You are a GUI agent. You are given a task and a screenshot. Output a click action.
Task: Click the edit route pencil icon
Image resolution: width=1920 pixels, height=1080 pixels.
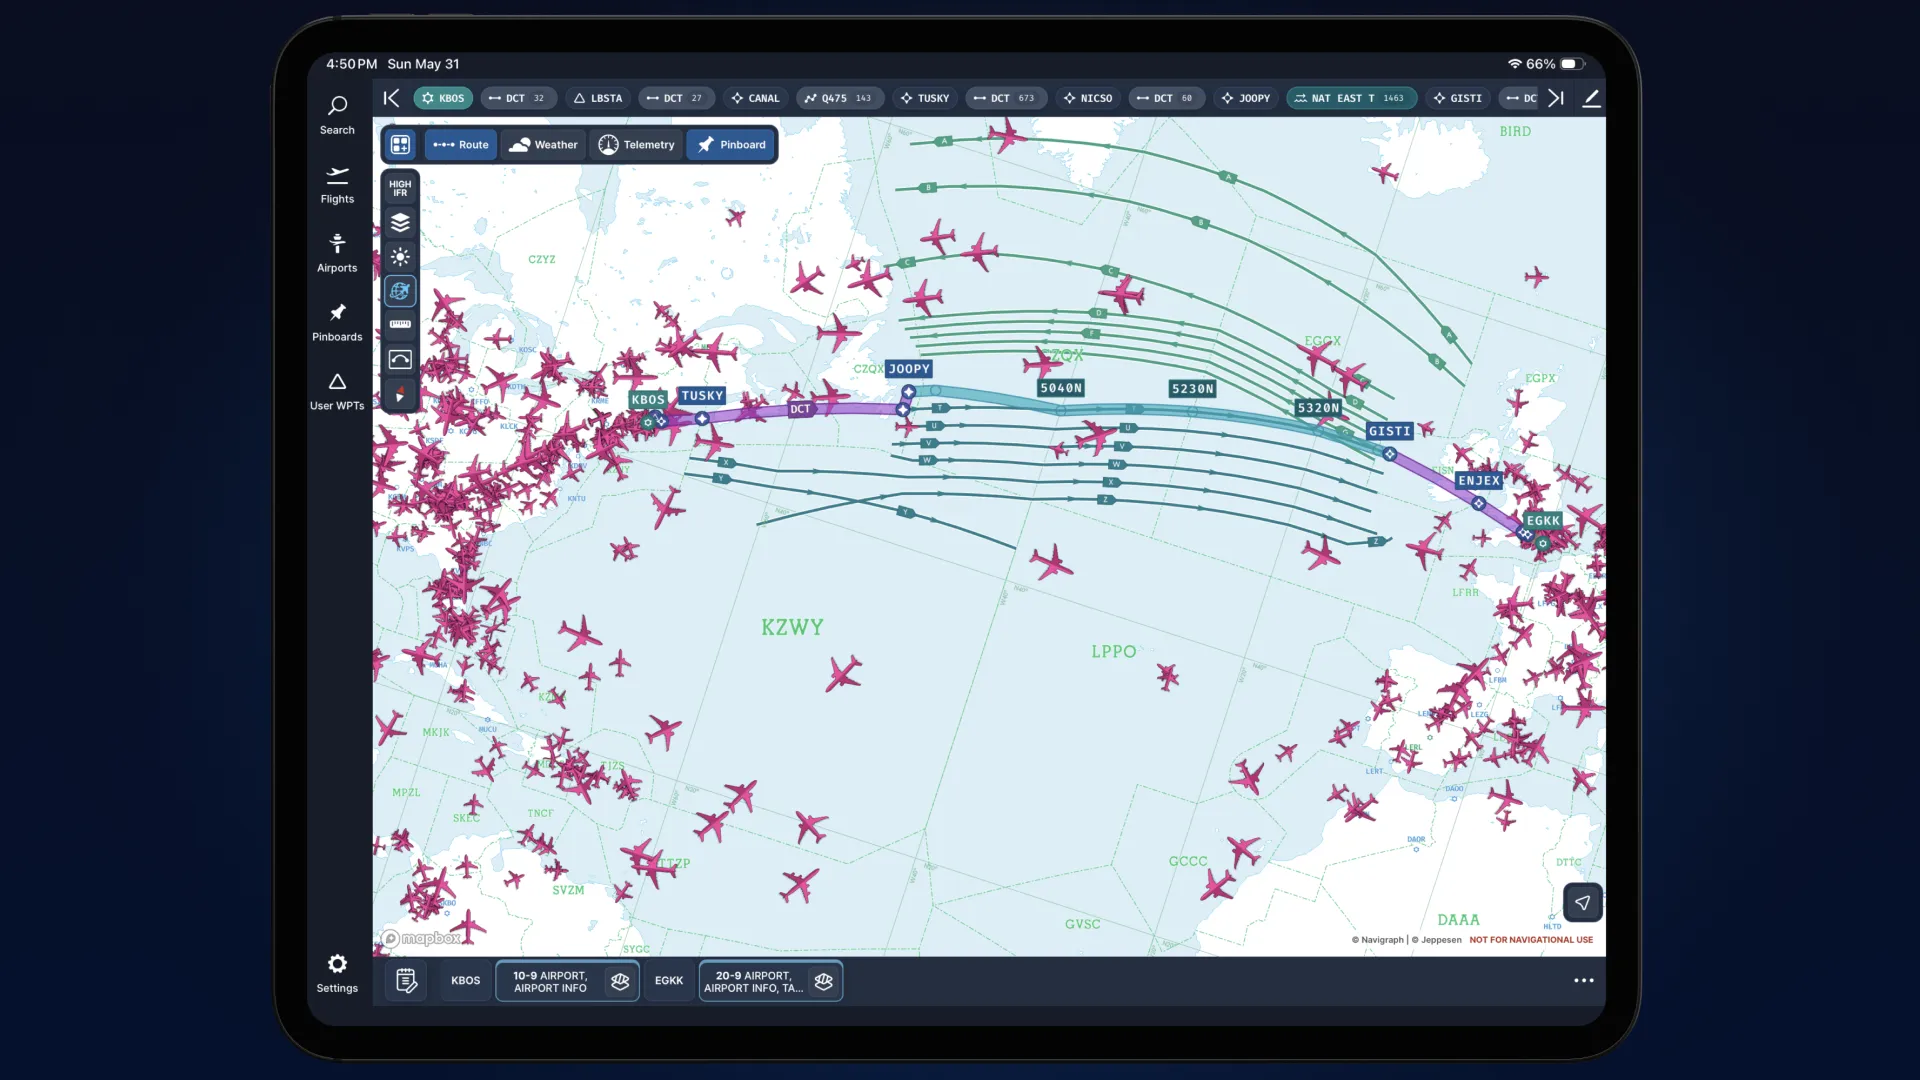click(1591, 98)
